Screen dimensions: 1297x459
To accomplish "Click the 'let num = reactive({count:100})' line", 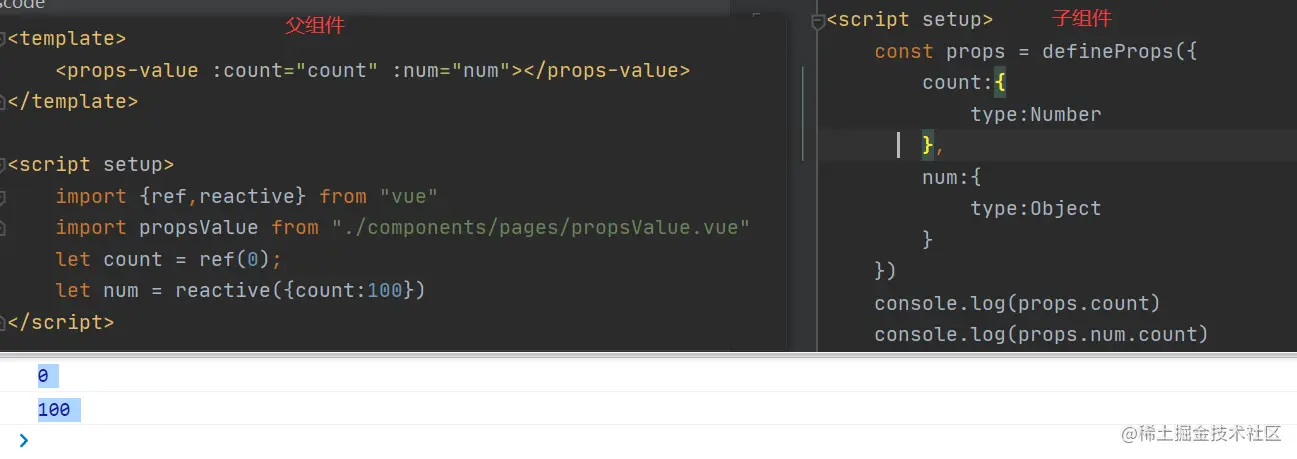I will [x=241, y=291].
